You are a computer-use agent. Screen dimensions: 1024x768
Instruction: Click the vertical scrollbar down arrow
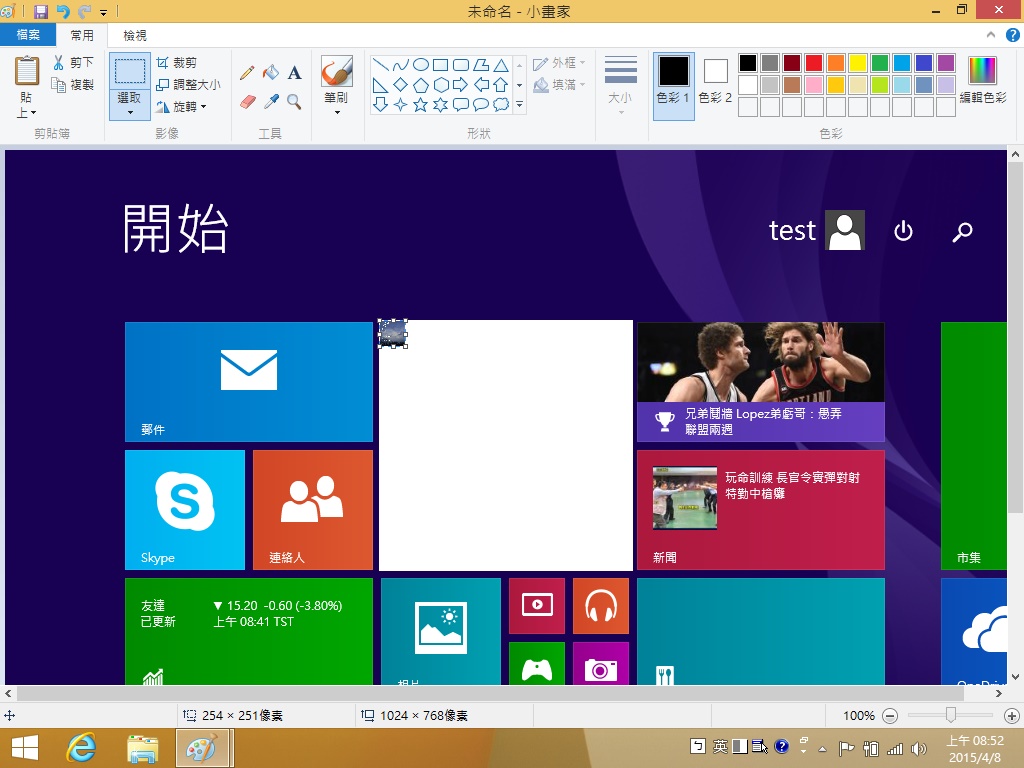pos(1015,678)
